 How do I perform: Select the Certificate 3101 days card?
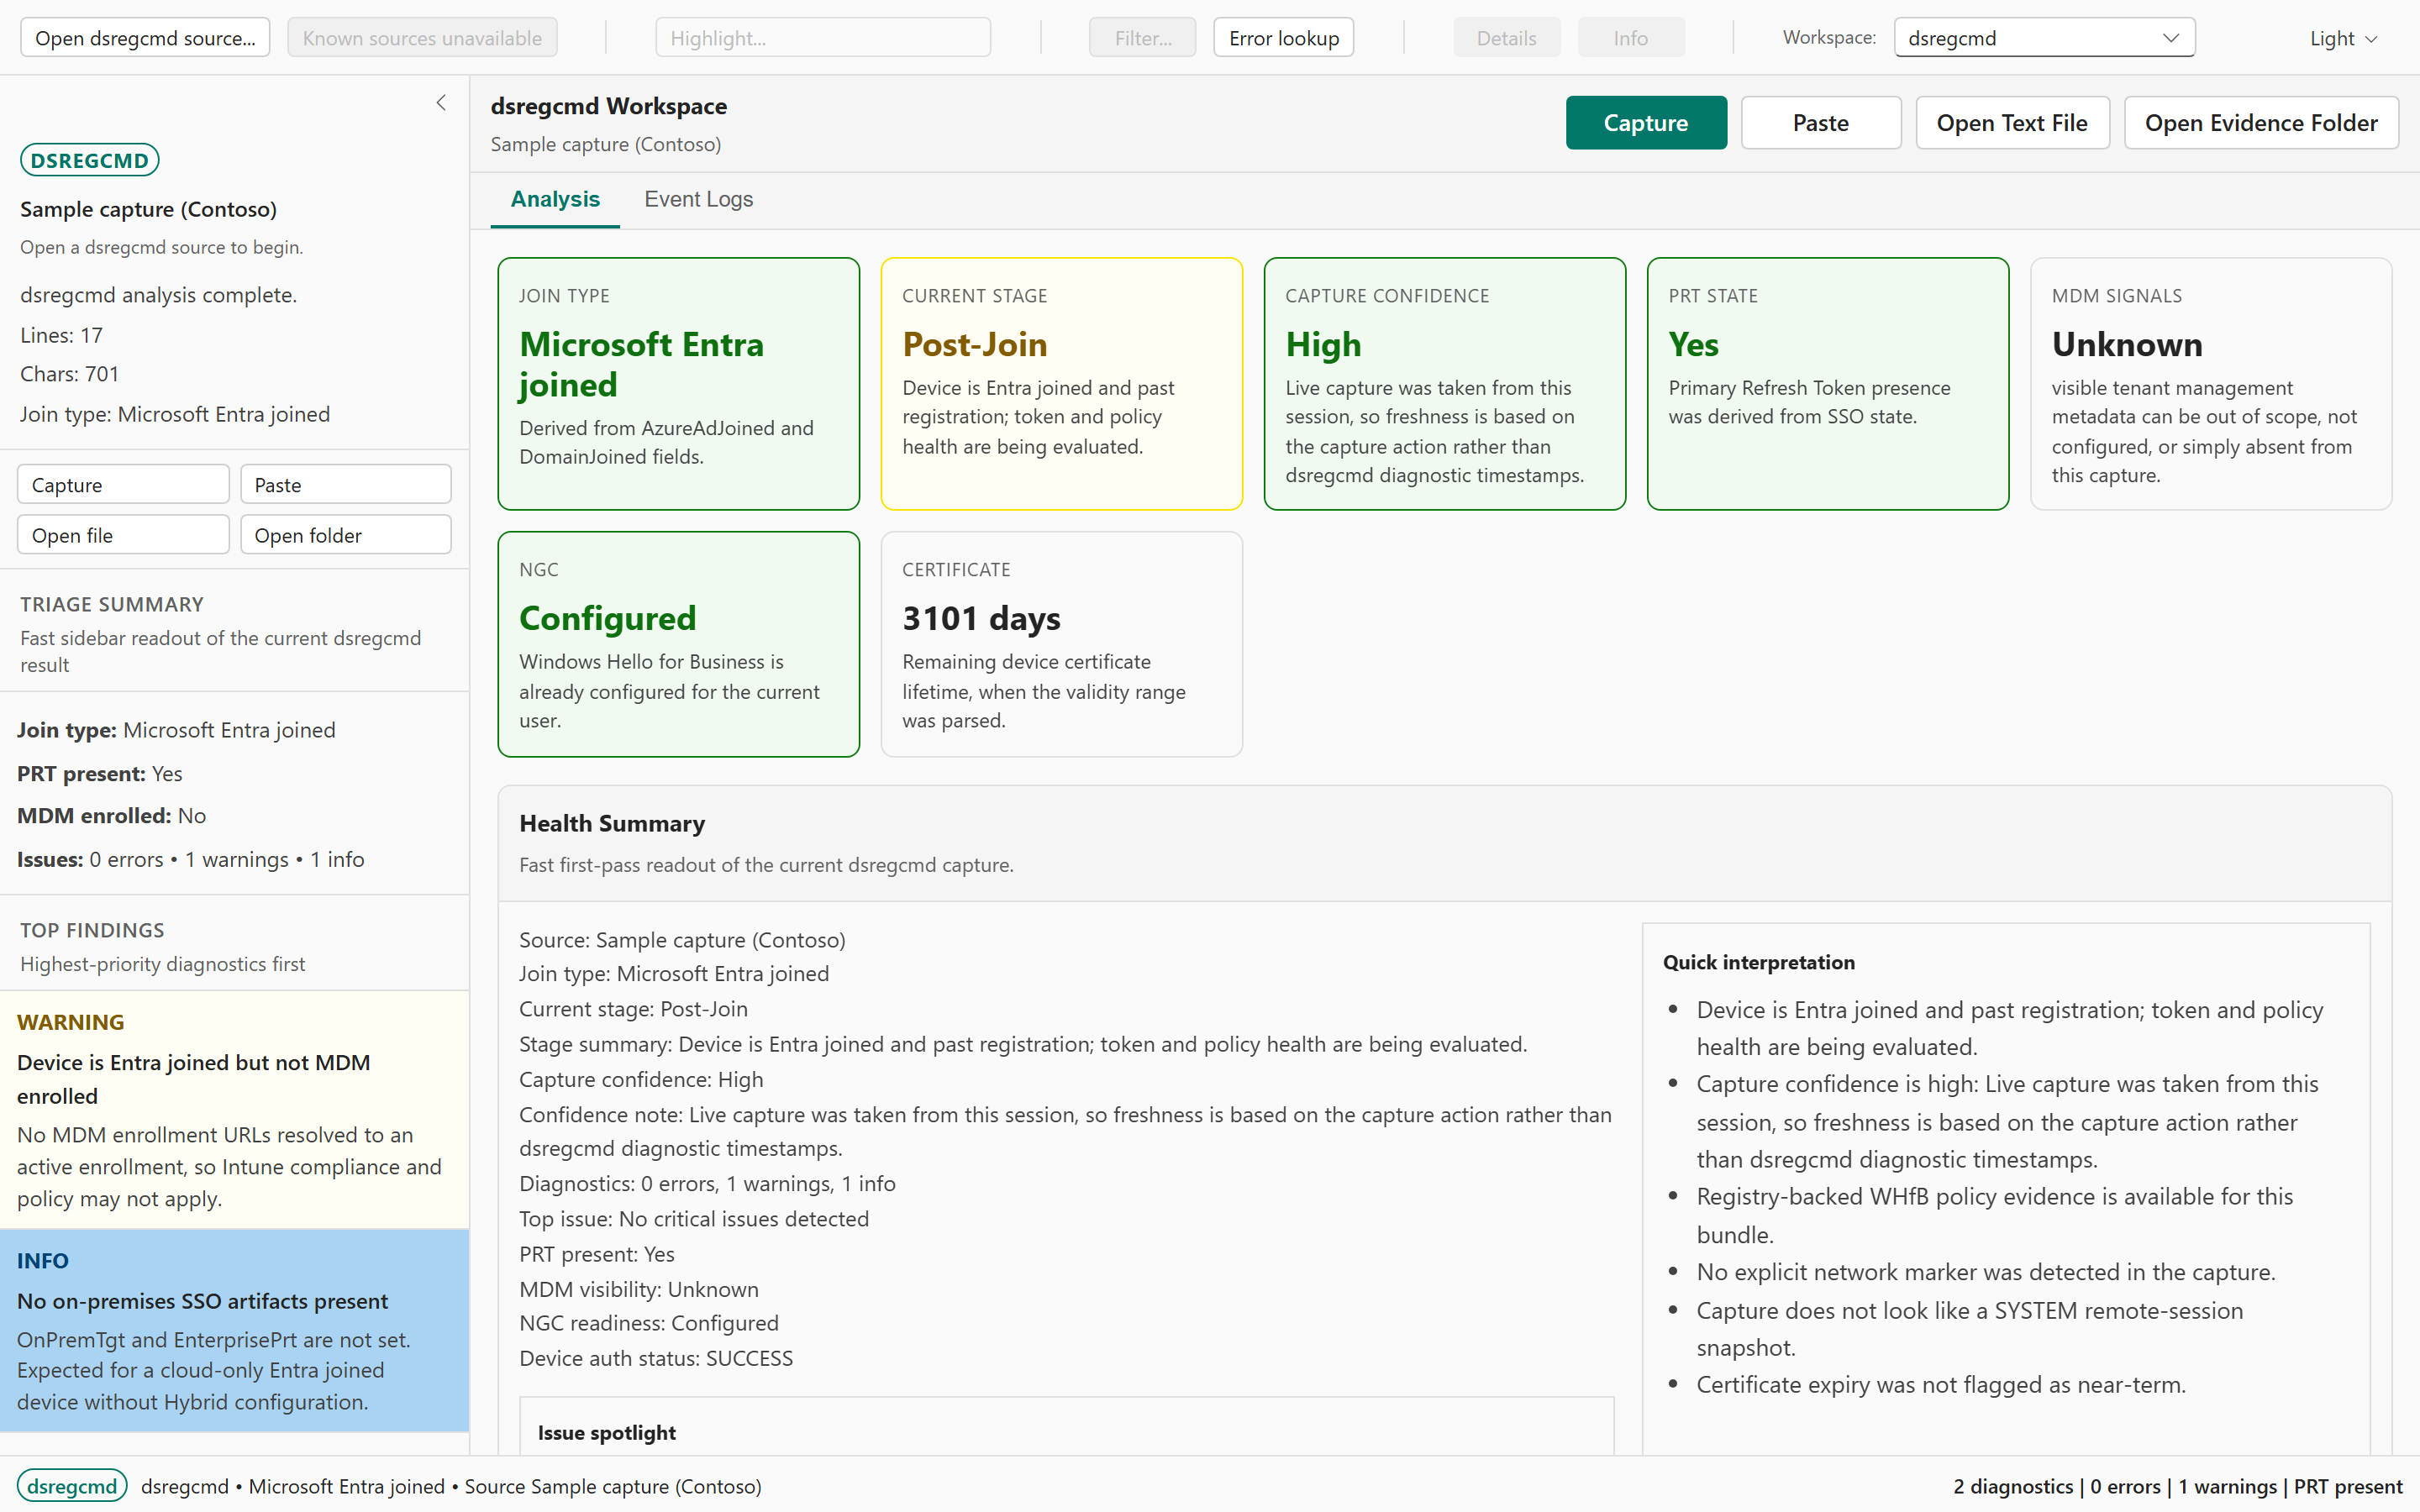pos(1062,644)
